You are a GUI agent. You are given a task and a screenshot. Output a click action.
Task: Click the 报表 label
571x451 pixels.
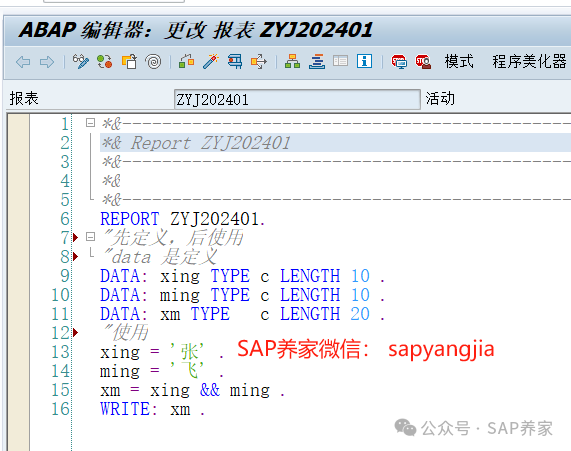24,99
